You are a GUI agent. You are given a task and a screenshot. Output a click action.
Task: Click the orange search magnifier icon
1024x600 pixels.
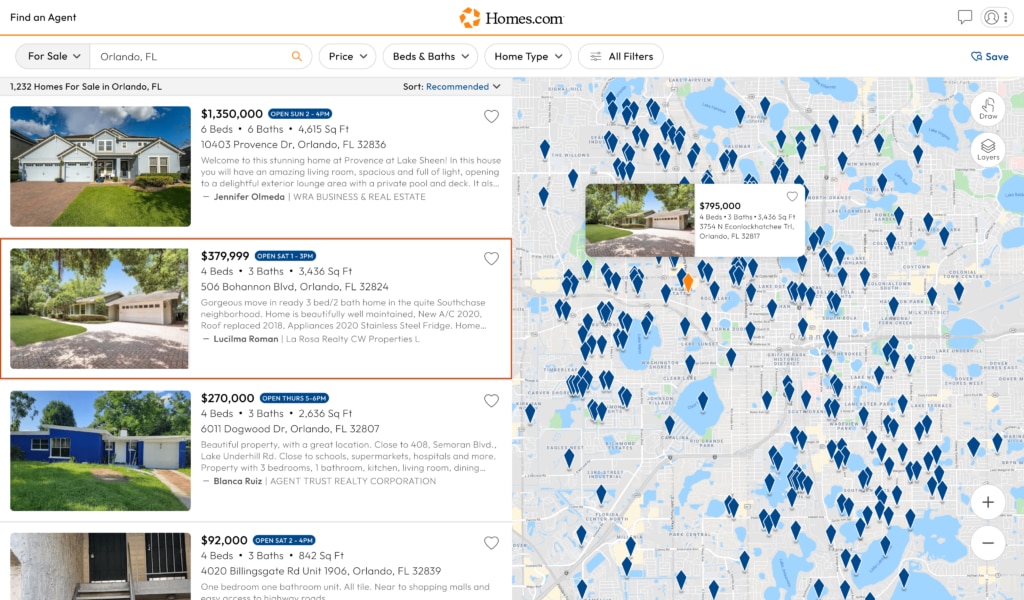[x=297, y=56]
